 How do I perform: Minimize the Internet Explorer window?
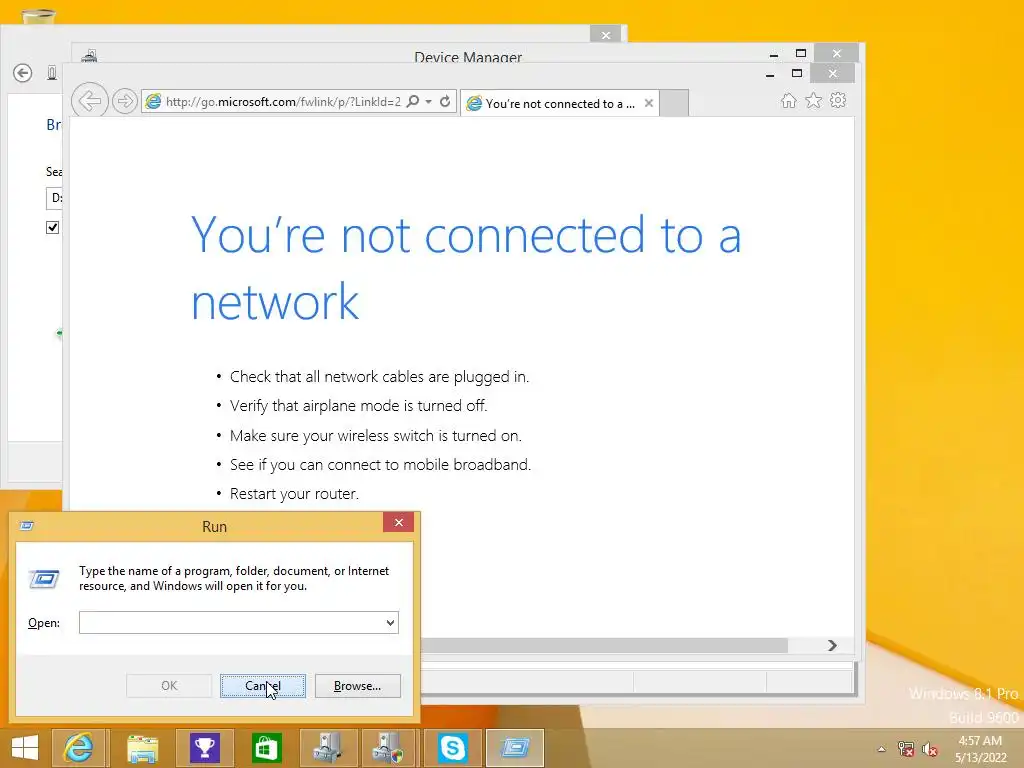[x=770, y=74]
